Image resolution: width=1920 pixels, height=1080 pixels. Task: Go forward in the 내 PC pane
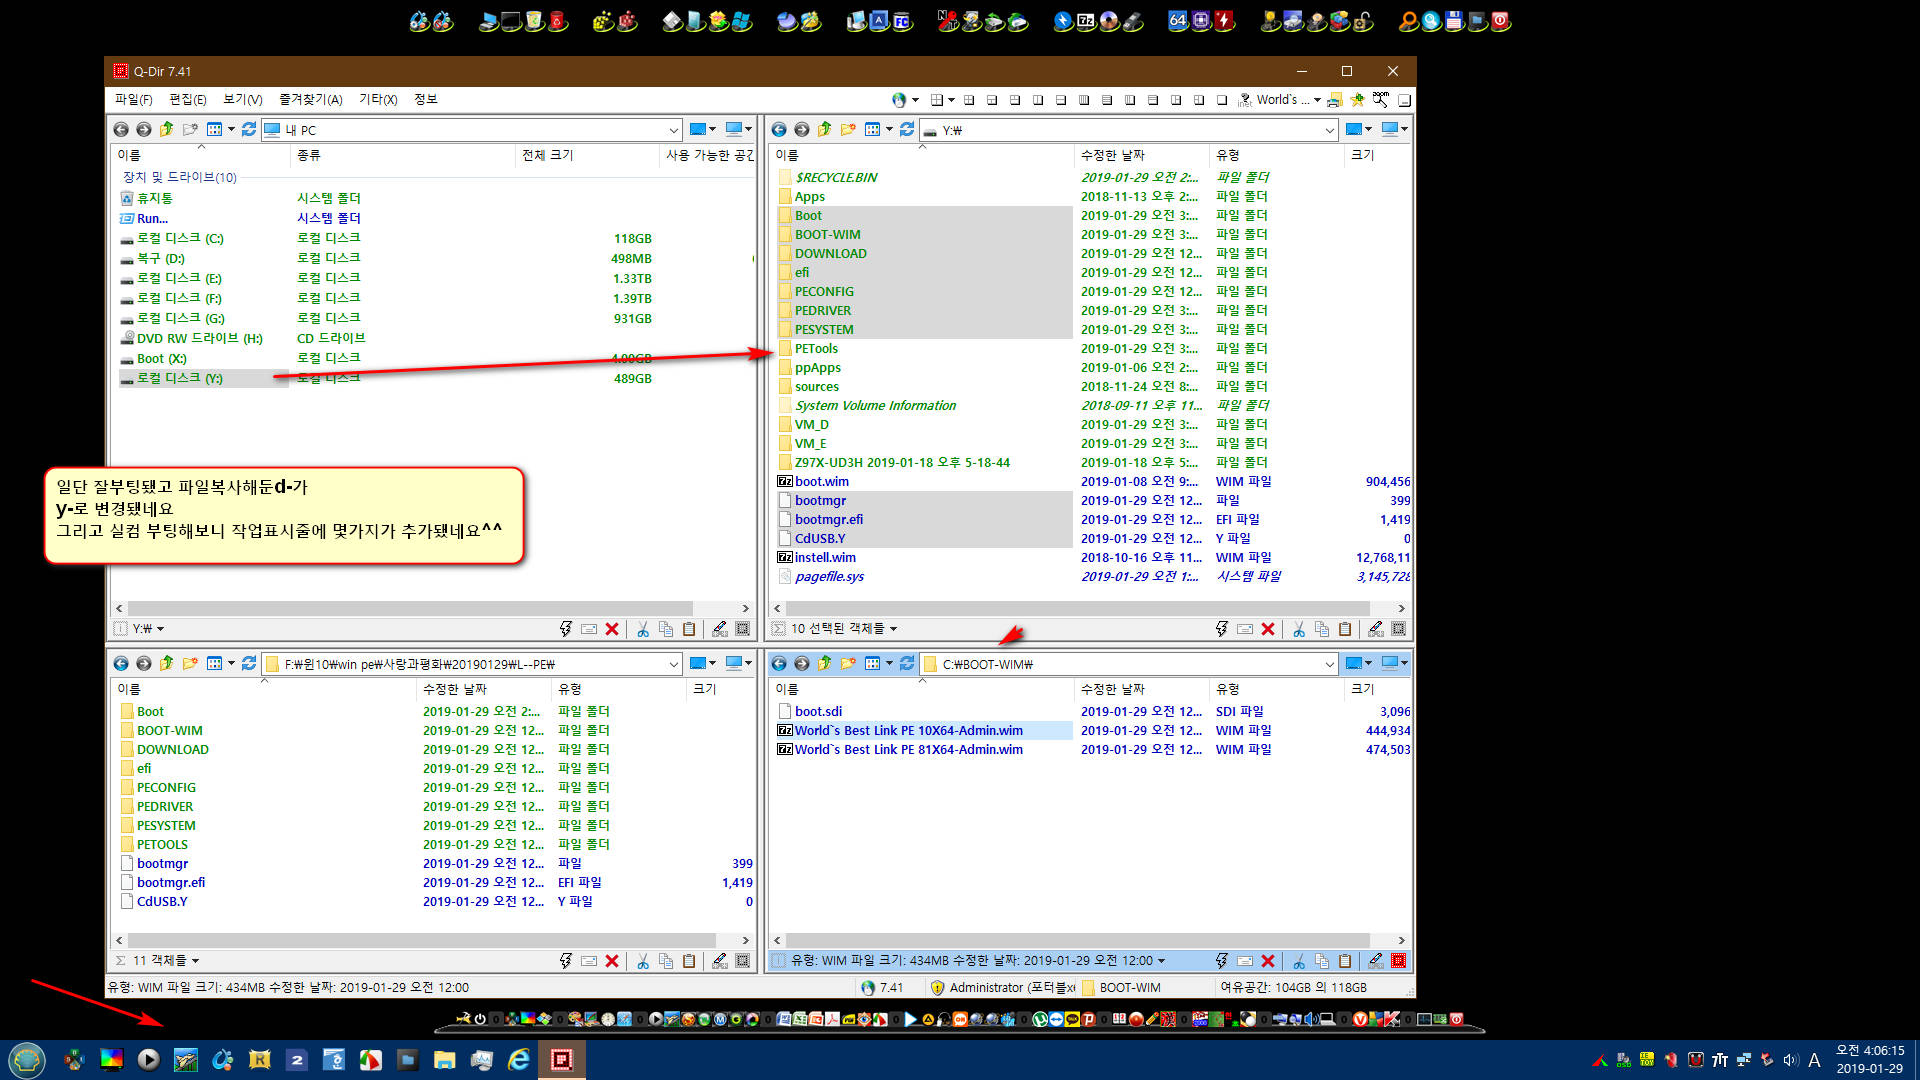[144, 130]
